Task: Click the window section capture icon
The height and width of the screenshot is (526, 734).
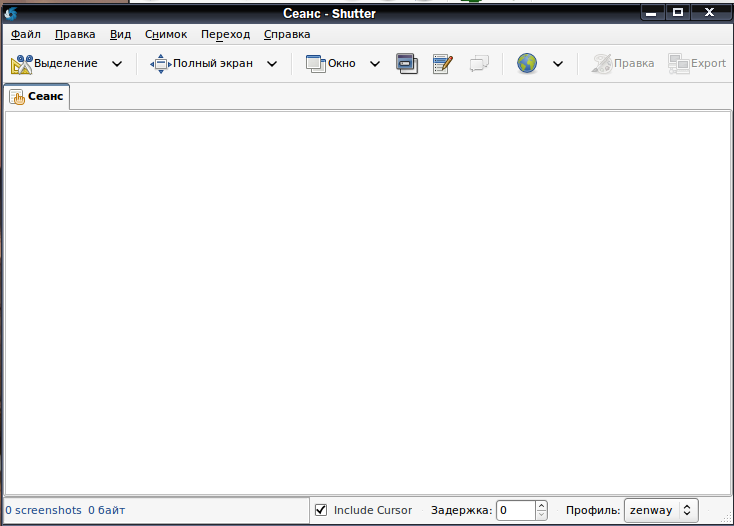Action: pyautogui.click(x=407, y=64)
